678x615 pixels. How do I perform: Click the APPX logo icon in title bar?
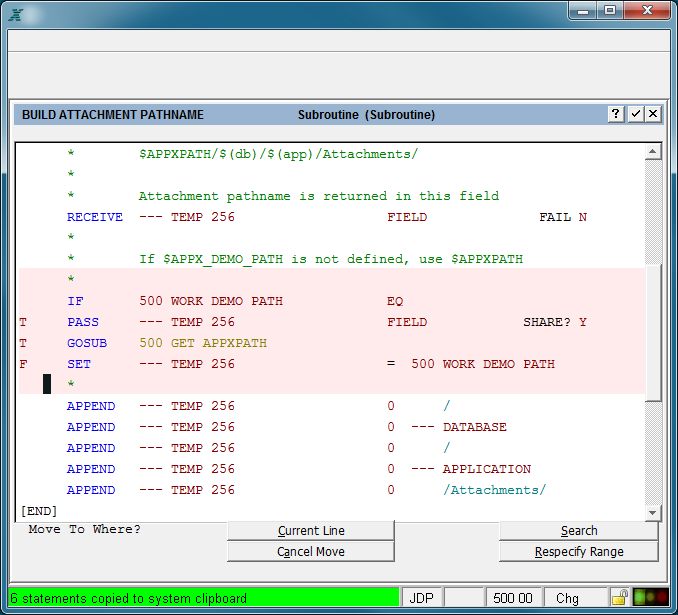pyautogui.click(x=16, y=14)
